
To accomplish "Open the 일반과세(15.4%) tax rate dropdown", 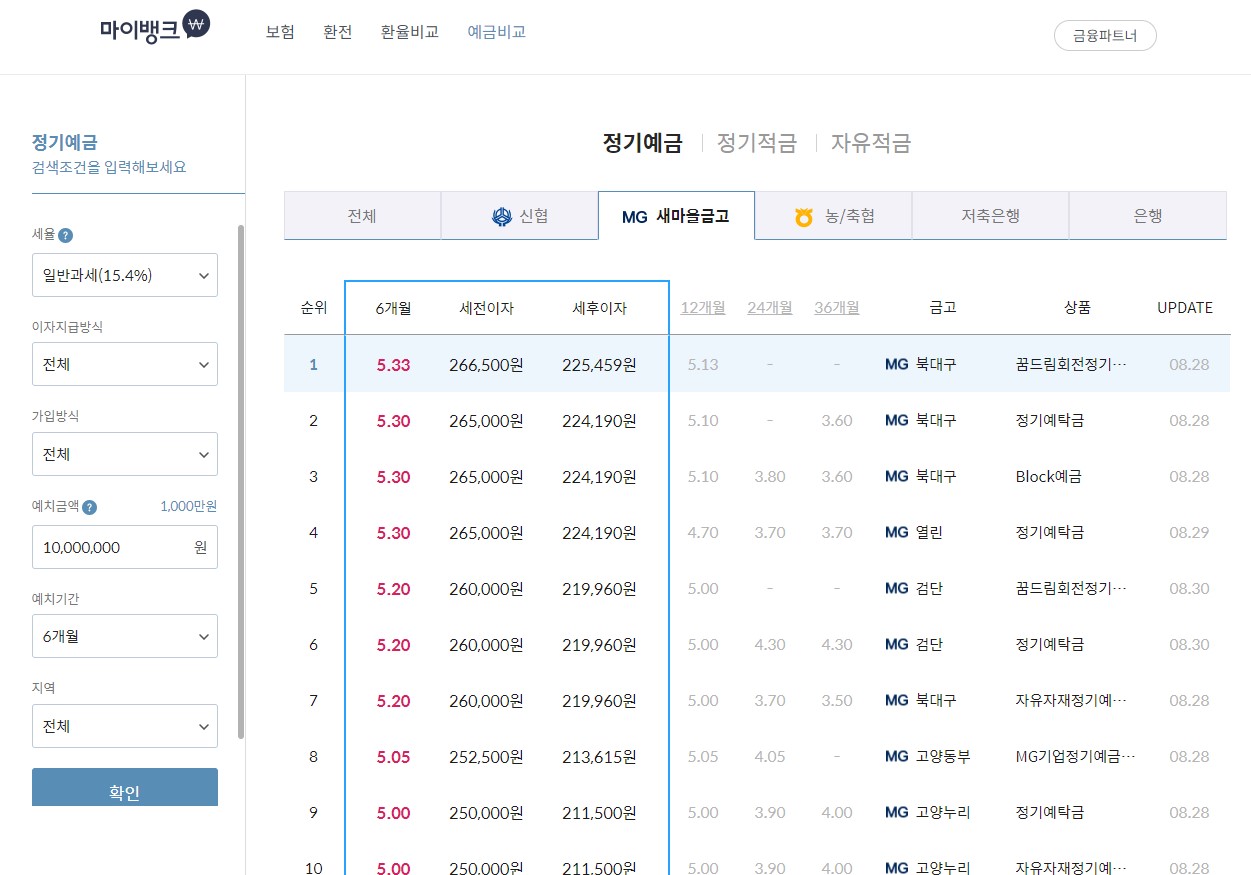I will pyautogui.click(x=124, y=275).
